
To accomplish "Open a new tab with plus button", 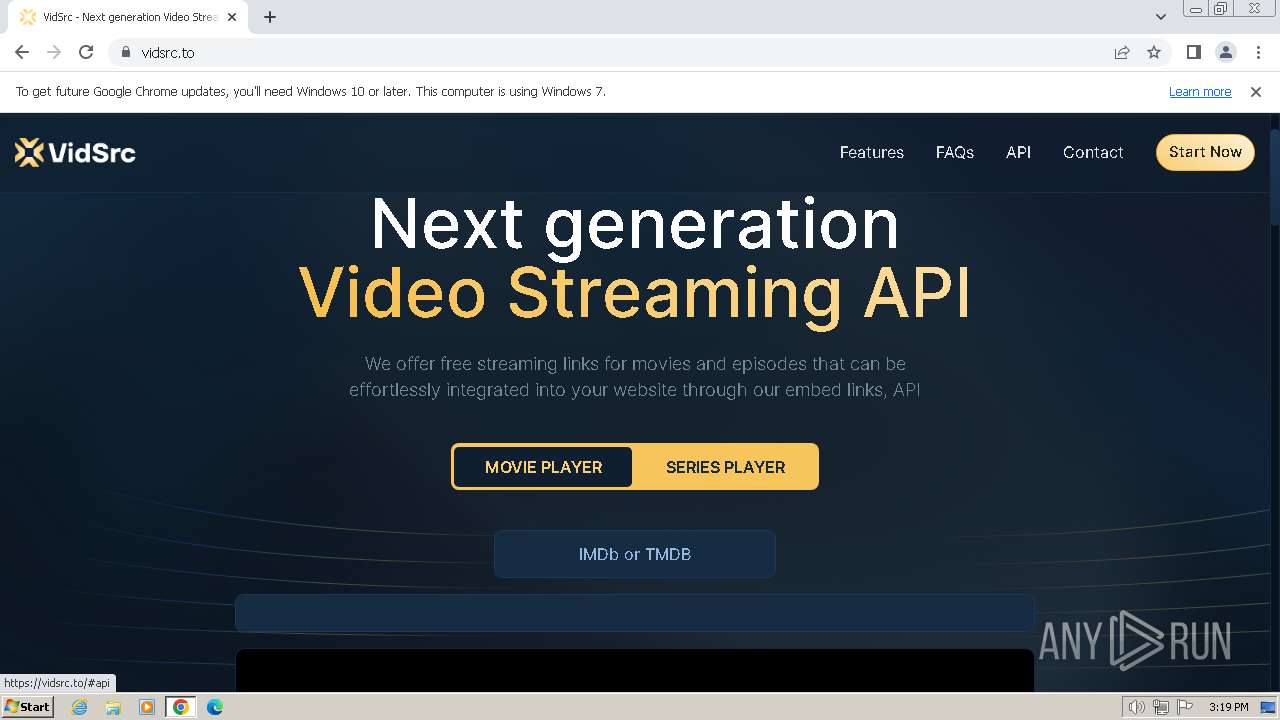I will 270,17.
